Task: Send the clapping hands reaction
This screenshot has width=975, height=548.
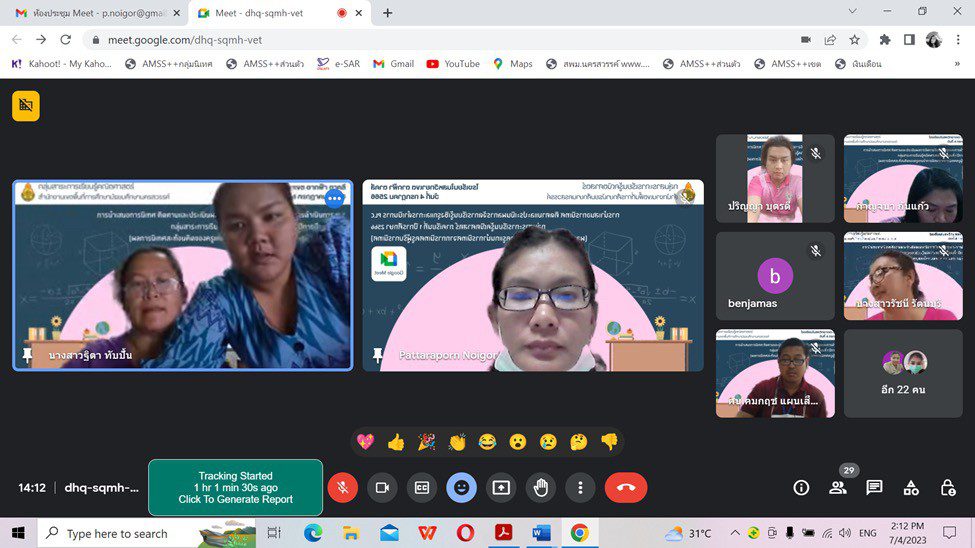Action: tap(457, 442)
